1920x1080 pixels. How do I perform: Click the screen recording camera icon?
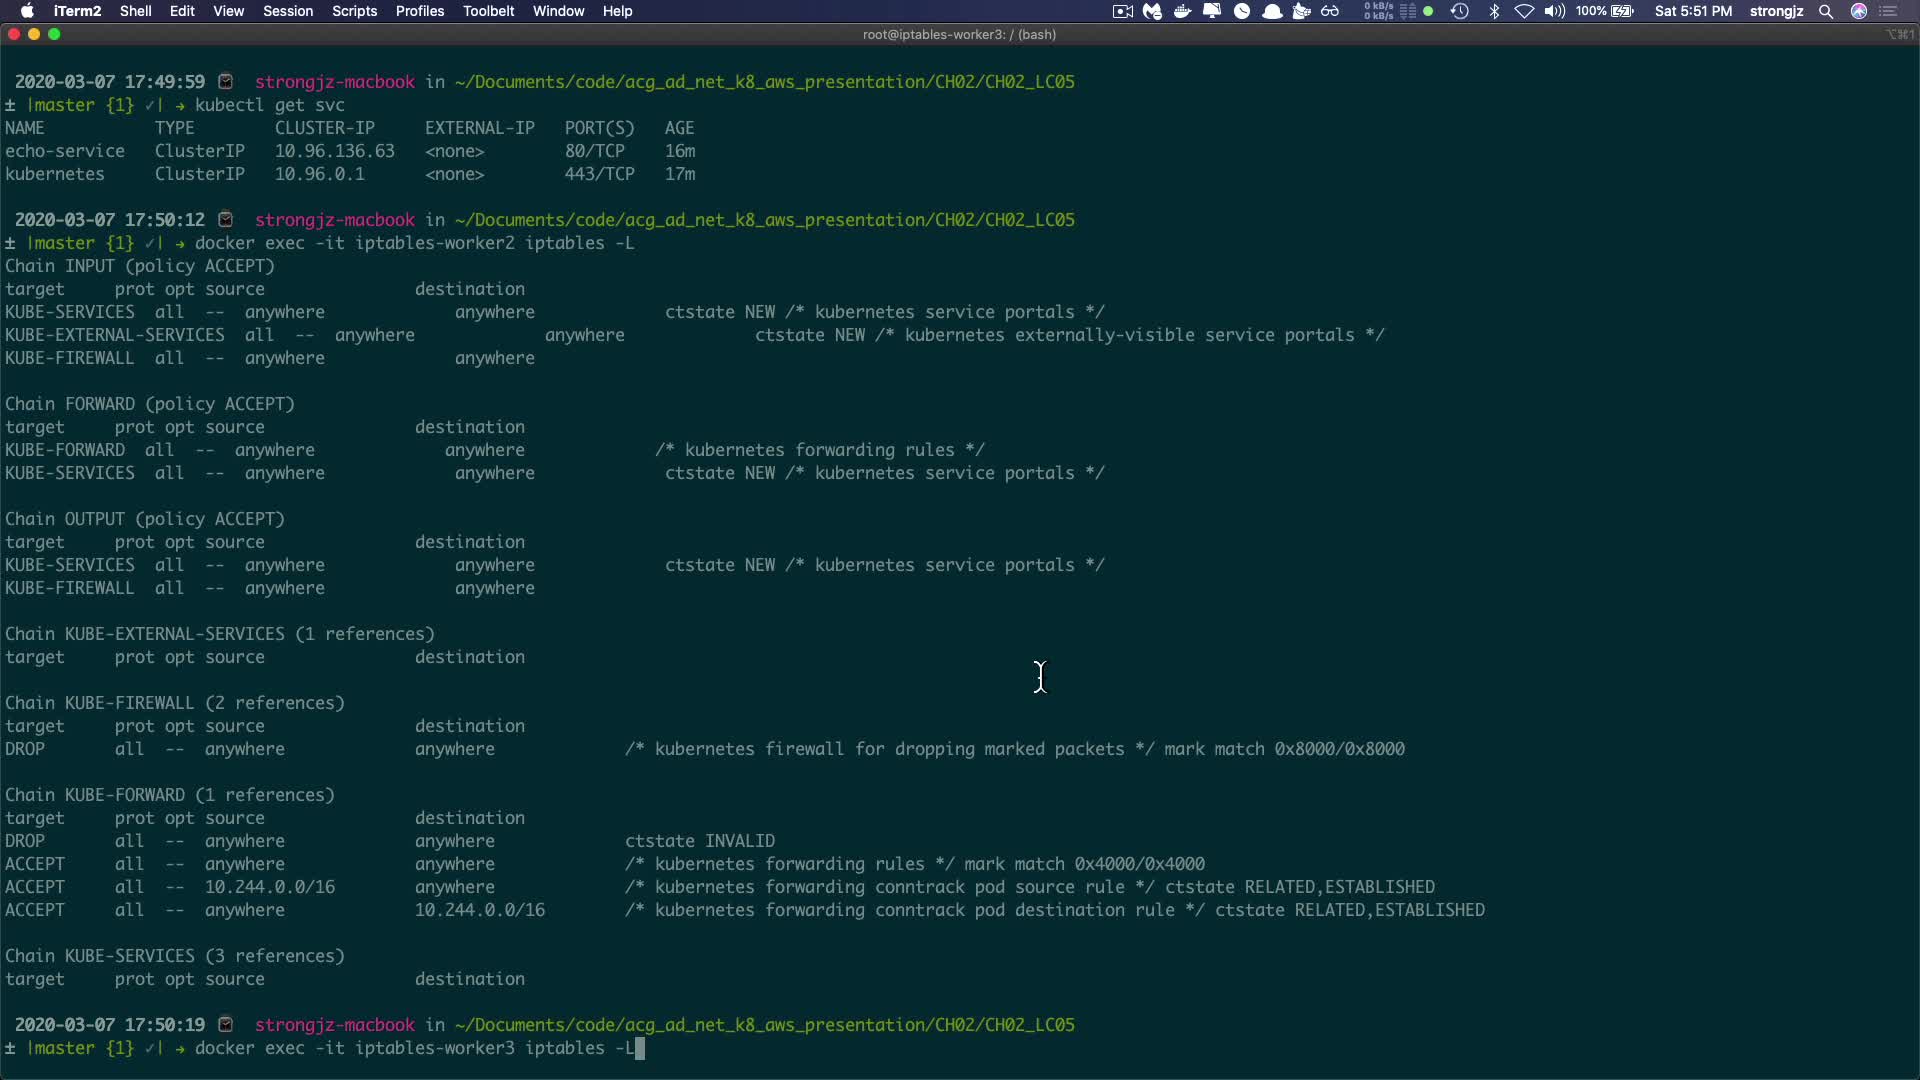(1122, 11)
